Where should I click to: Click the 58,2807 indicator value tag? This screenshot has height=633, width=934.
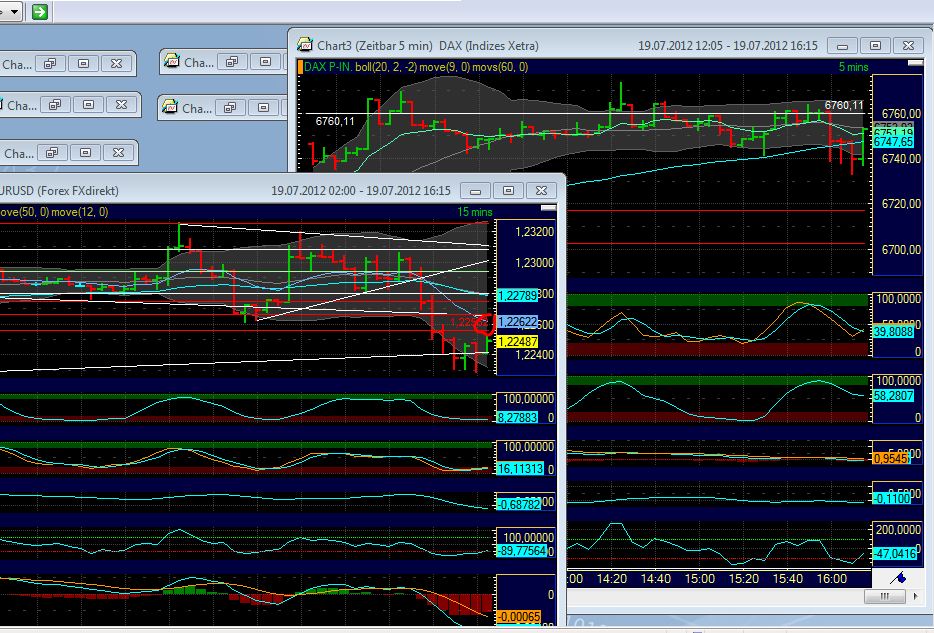pyautogui.click(x=893, y=395)
